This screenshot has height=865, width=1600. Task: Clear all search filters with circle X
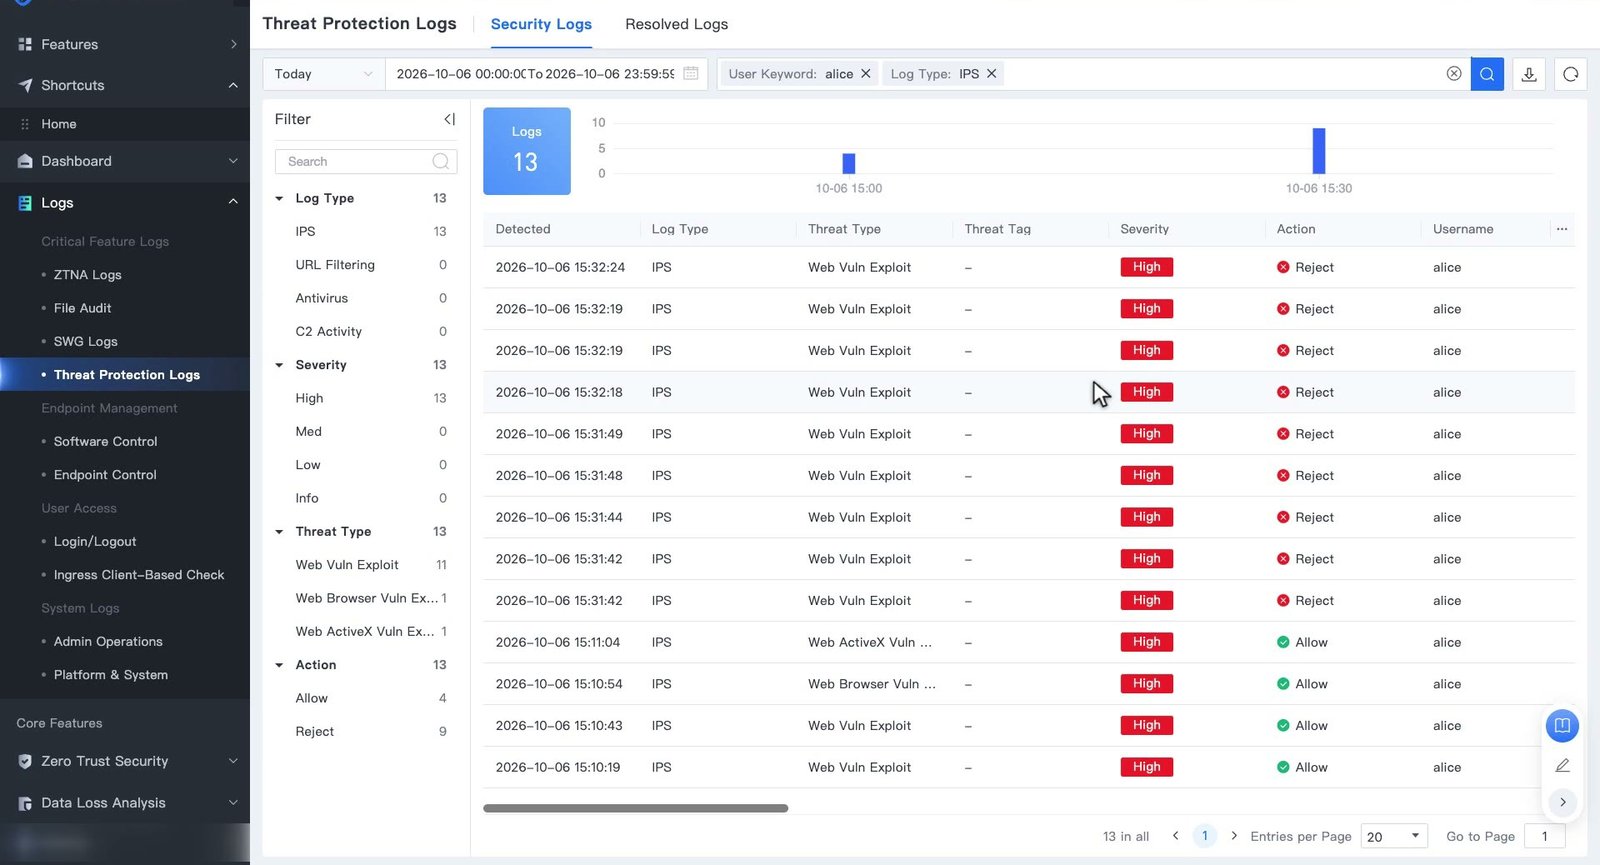click(x=1454, y=74)
